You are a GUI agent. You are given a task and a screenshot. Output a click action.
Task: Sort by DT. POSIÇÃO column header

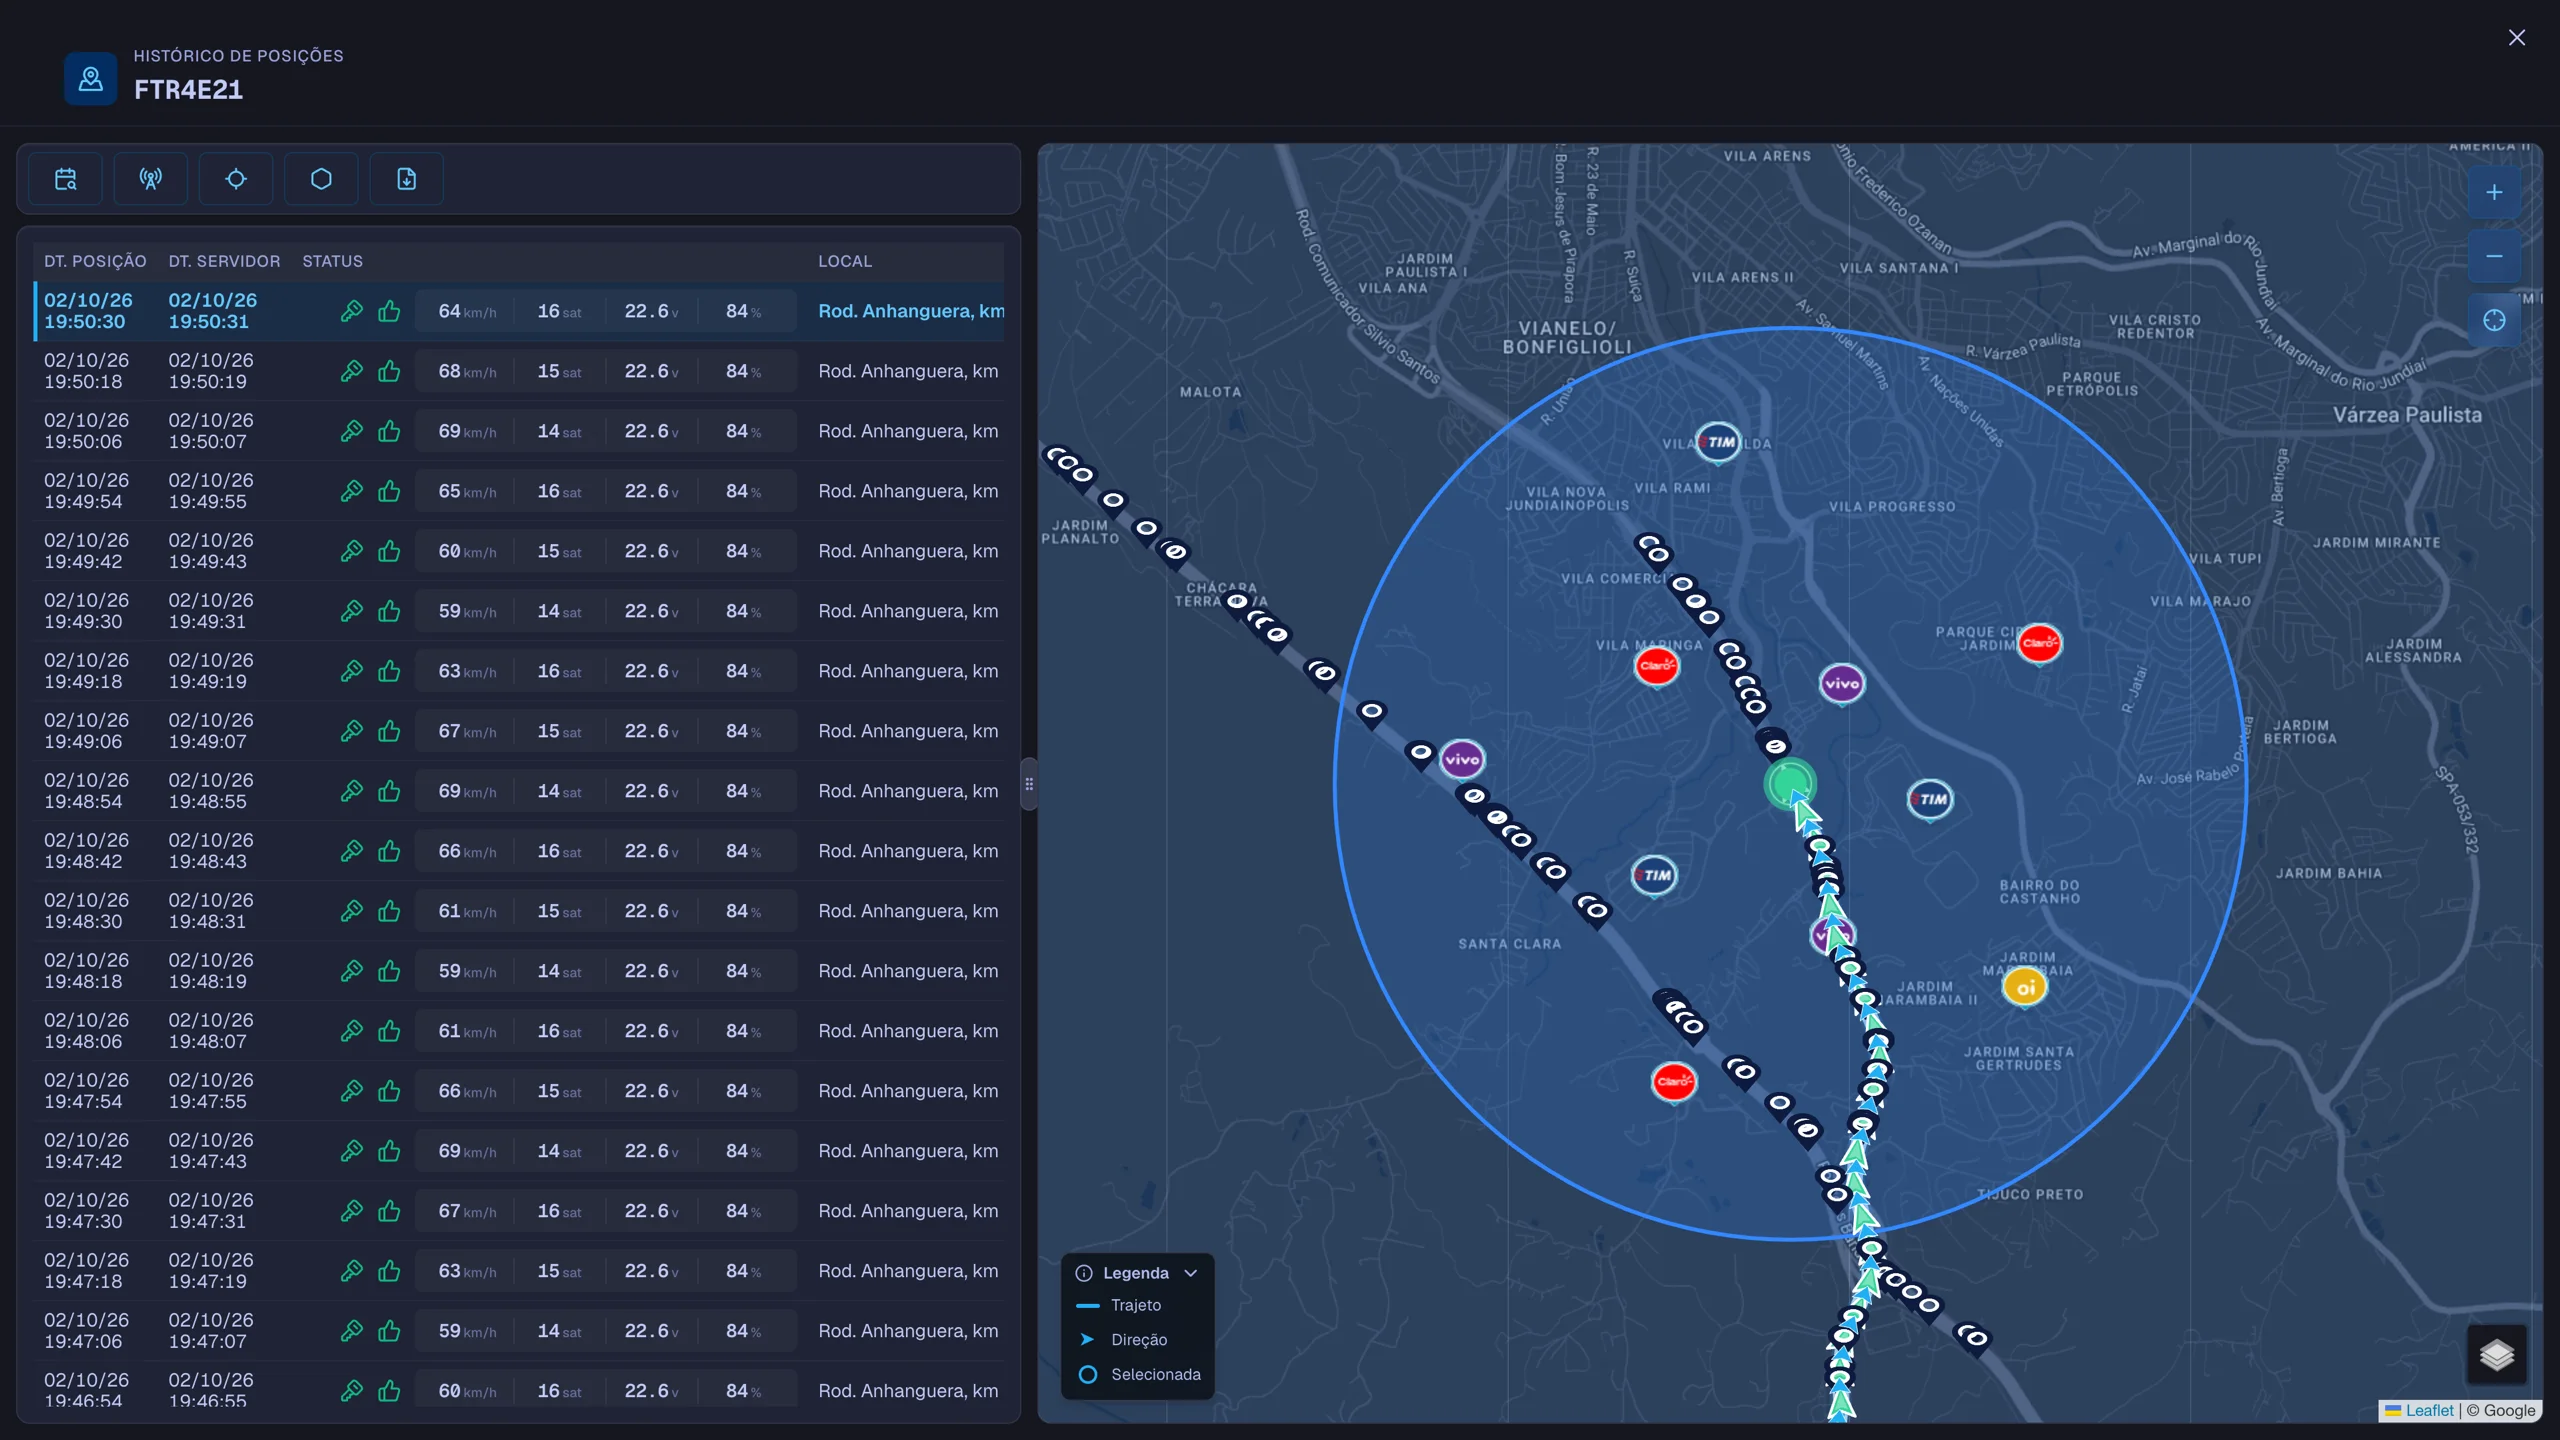[x=95, y=261]
